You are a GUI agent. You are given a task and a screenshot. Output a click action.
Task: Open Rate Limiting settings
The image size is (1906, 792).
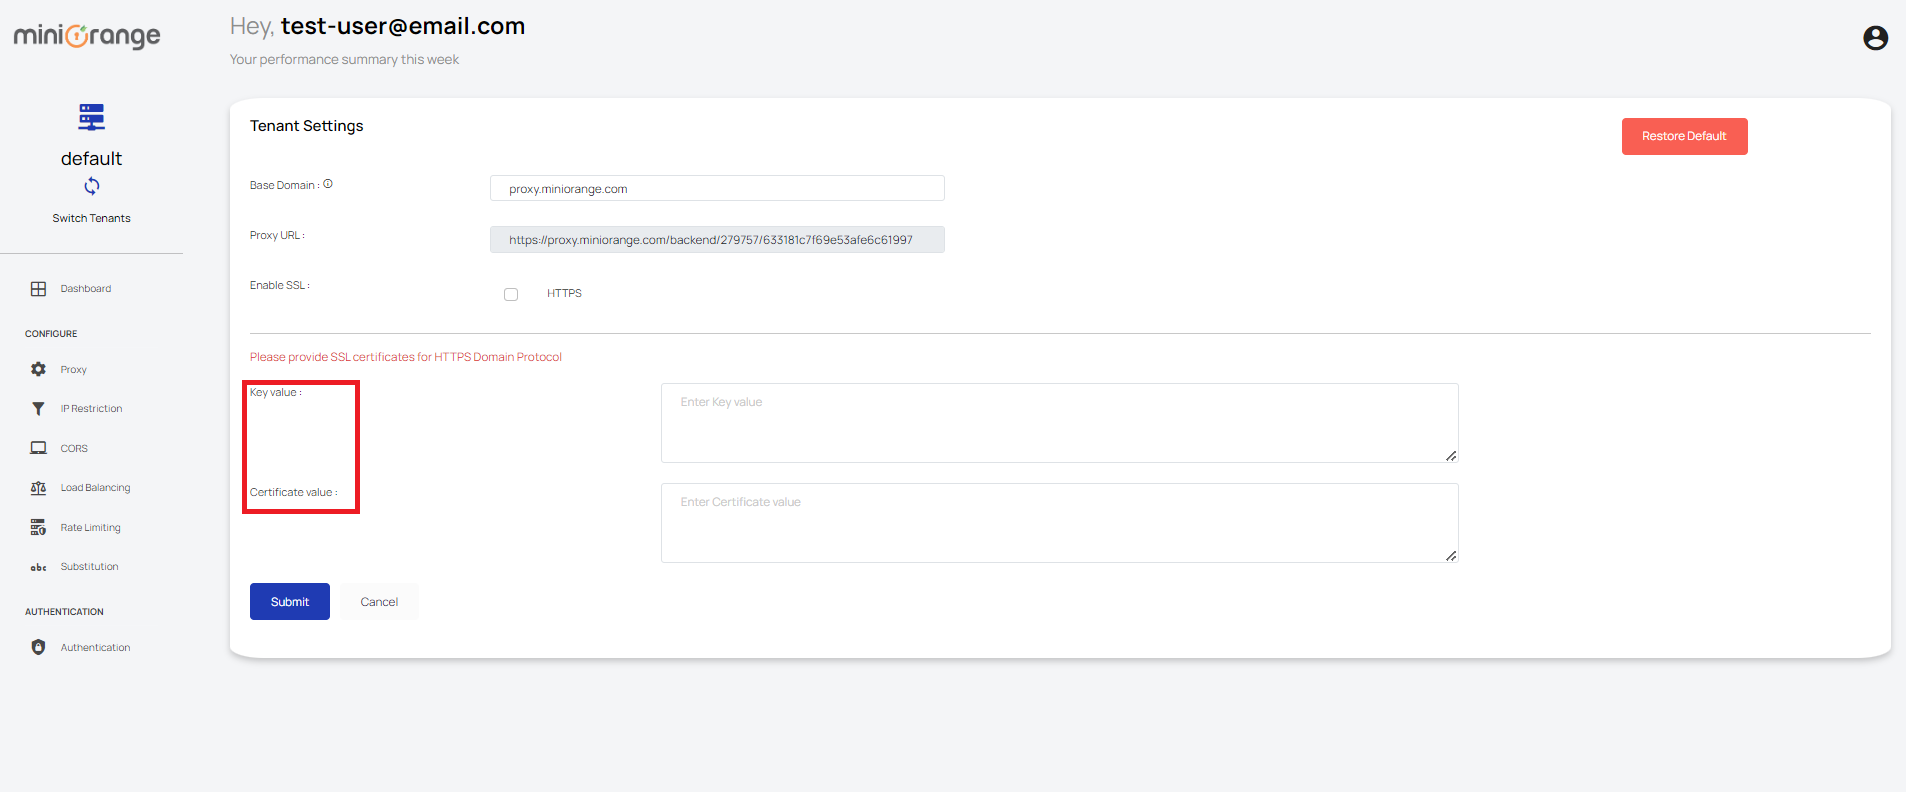[x=90, y=528]
